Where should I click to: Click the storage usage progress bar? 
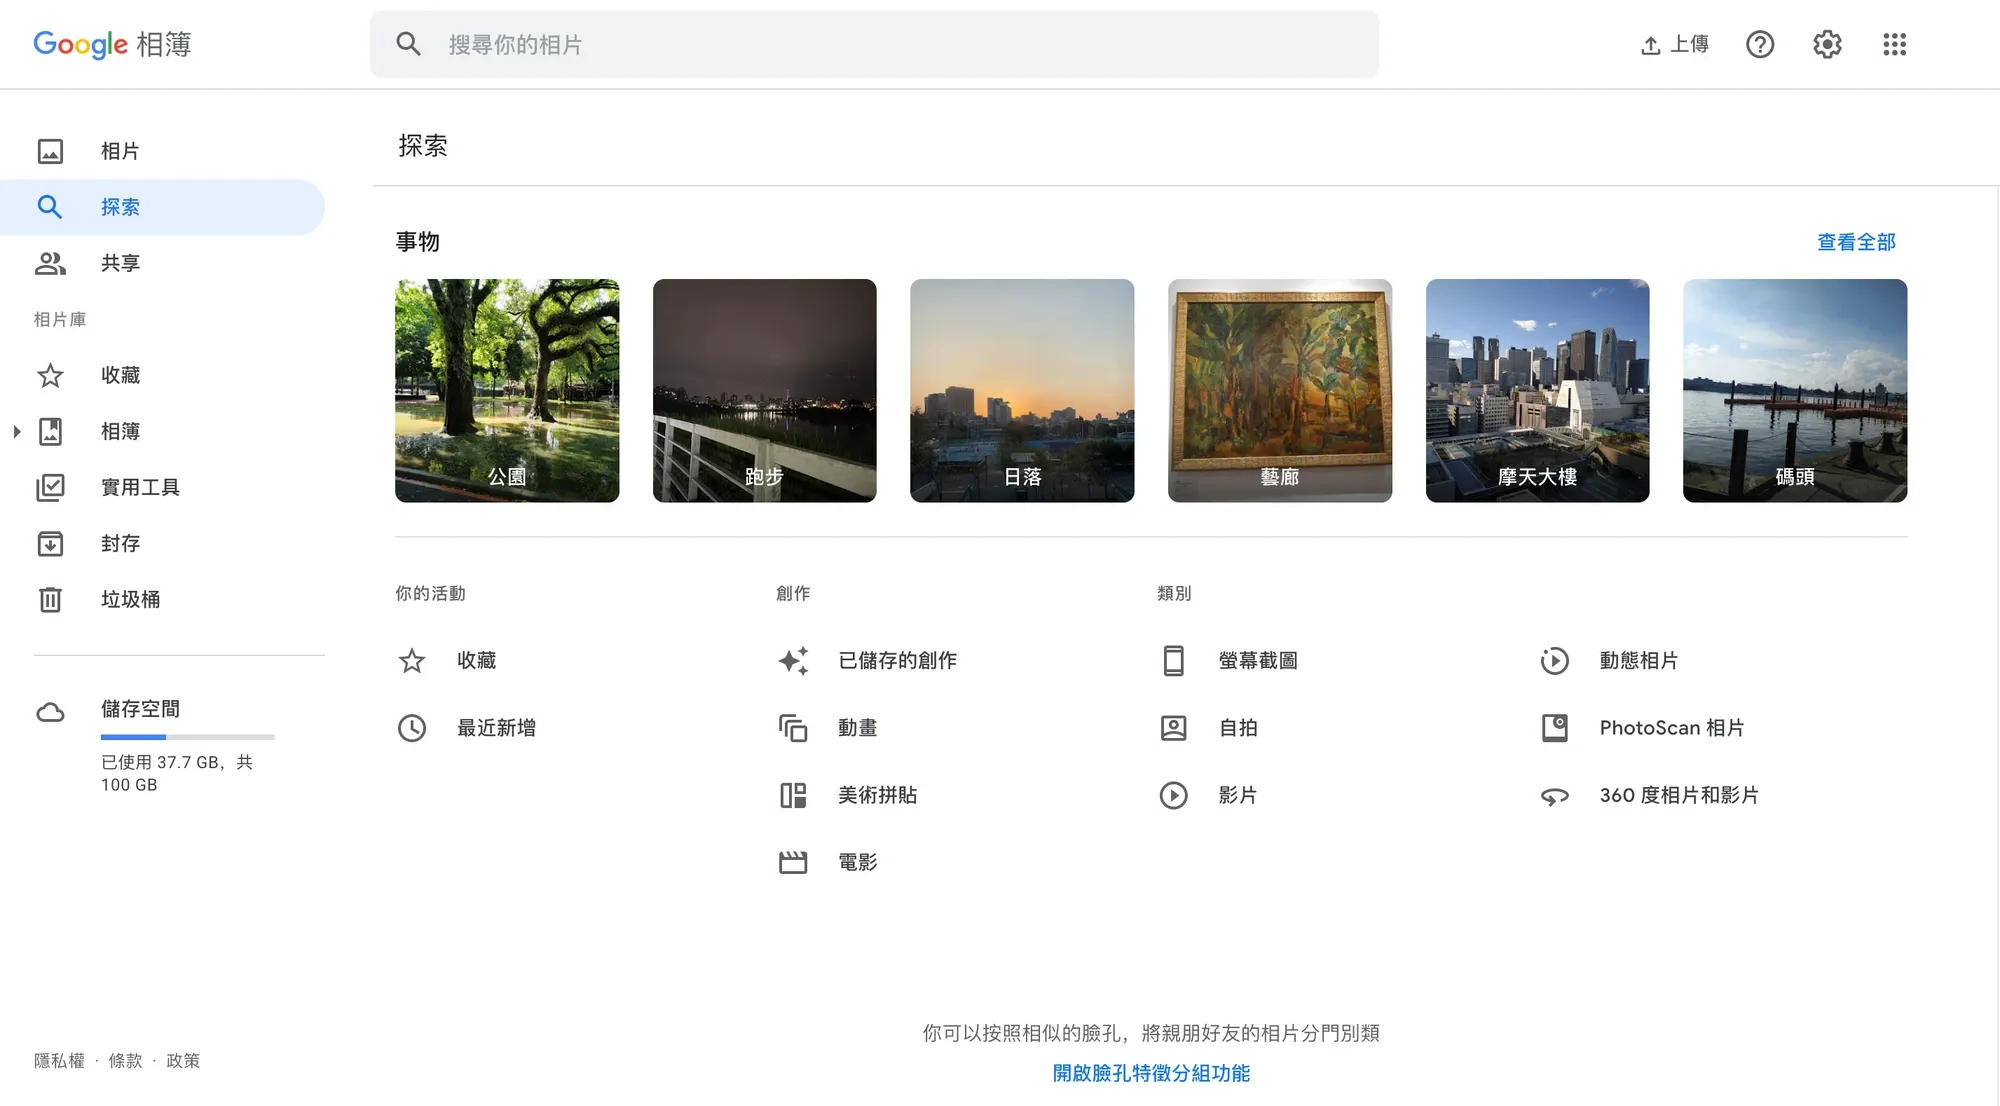click(x=187, y=737)
